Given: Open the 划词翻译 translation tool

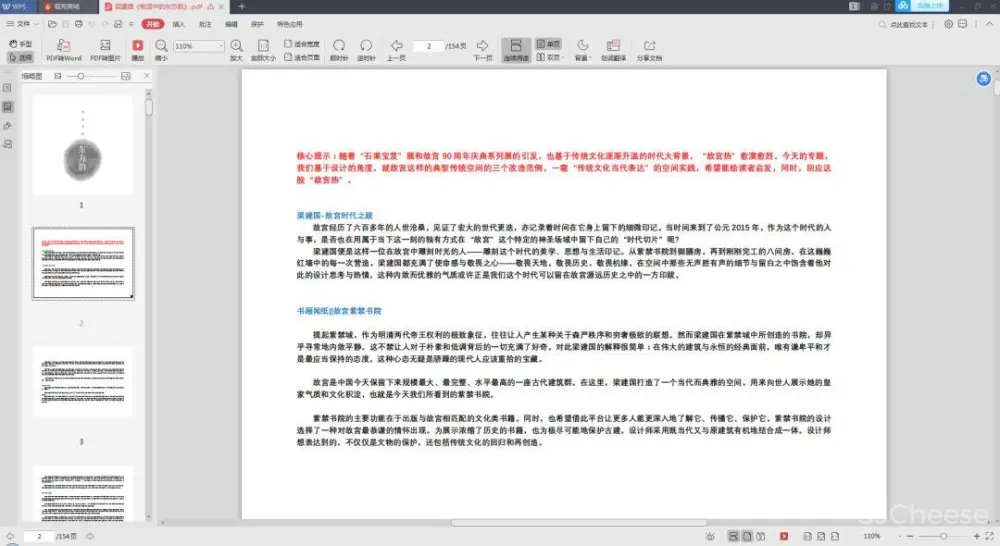Looking at the screenshot, I should click(613, 47).
